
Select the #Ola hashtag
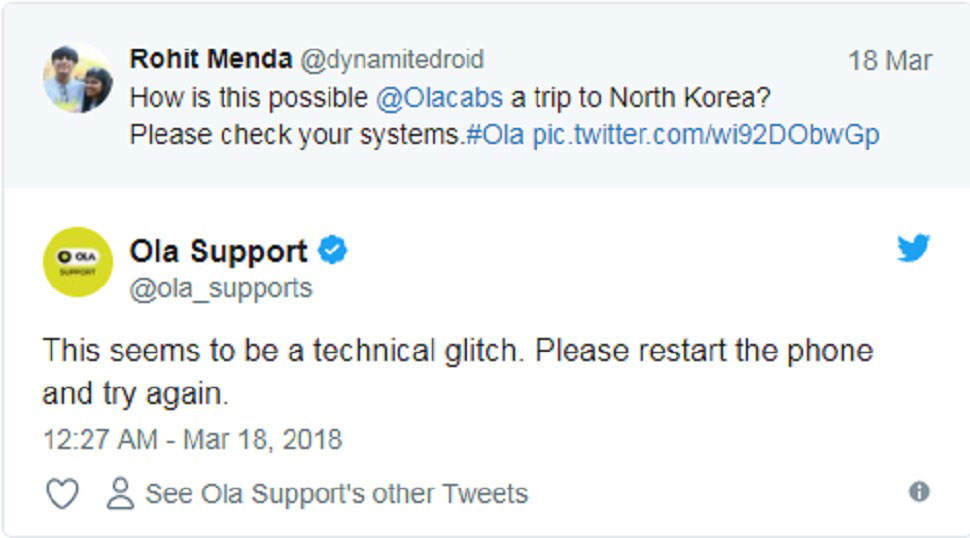point(495,135)
